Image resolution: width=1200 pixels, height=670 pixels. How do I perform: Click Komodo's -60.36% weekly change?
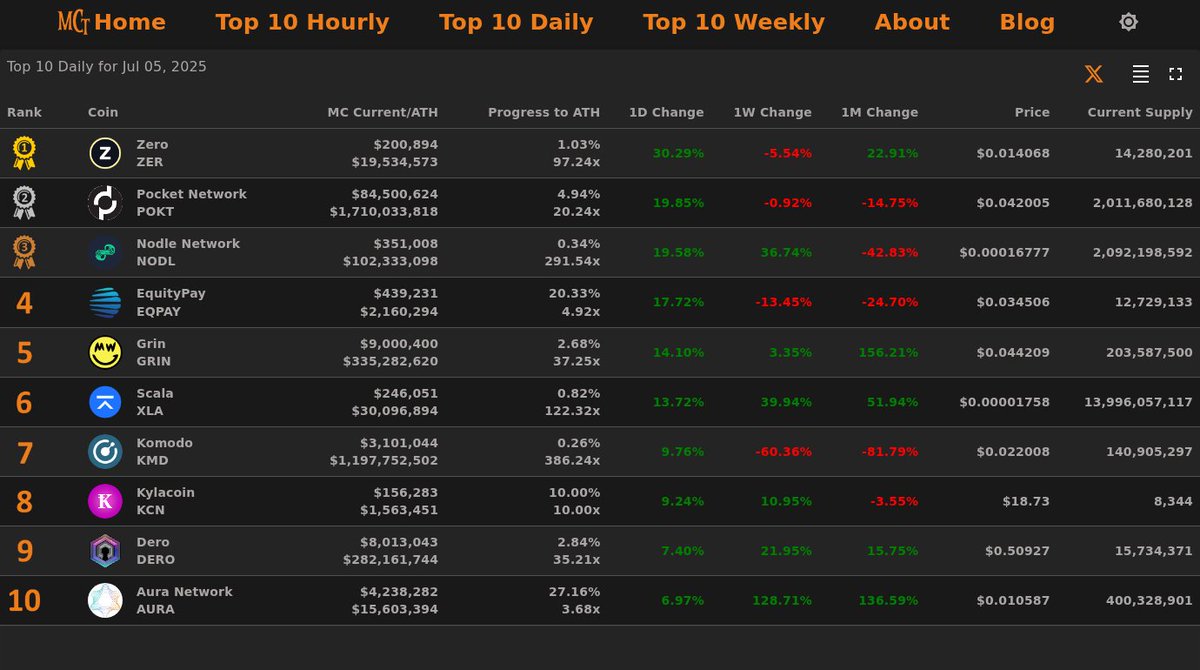pyautogui.click(x=784, y=451)
